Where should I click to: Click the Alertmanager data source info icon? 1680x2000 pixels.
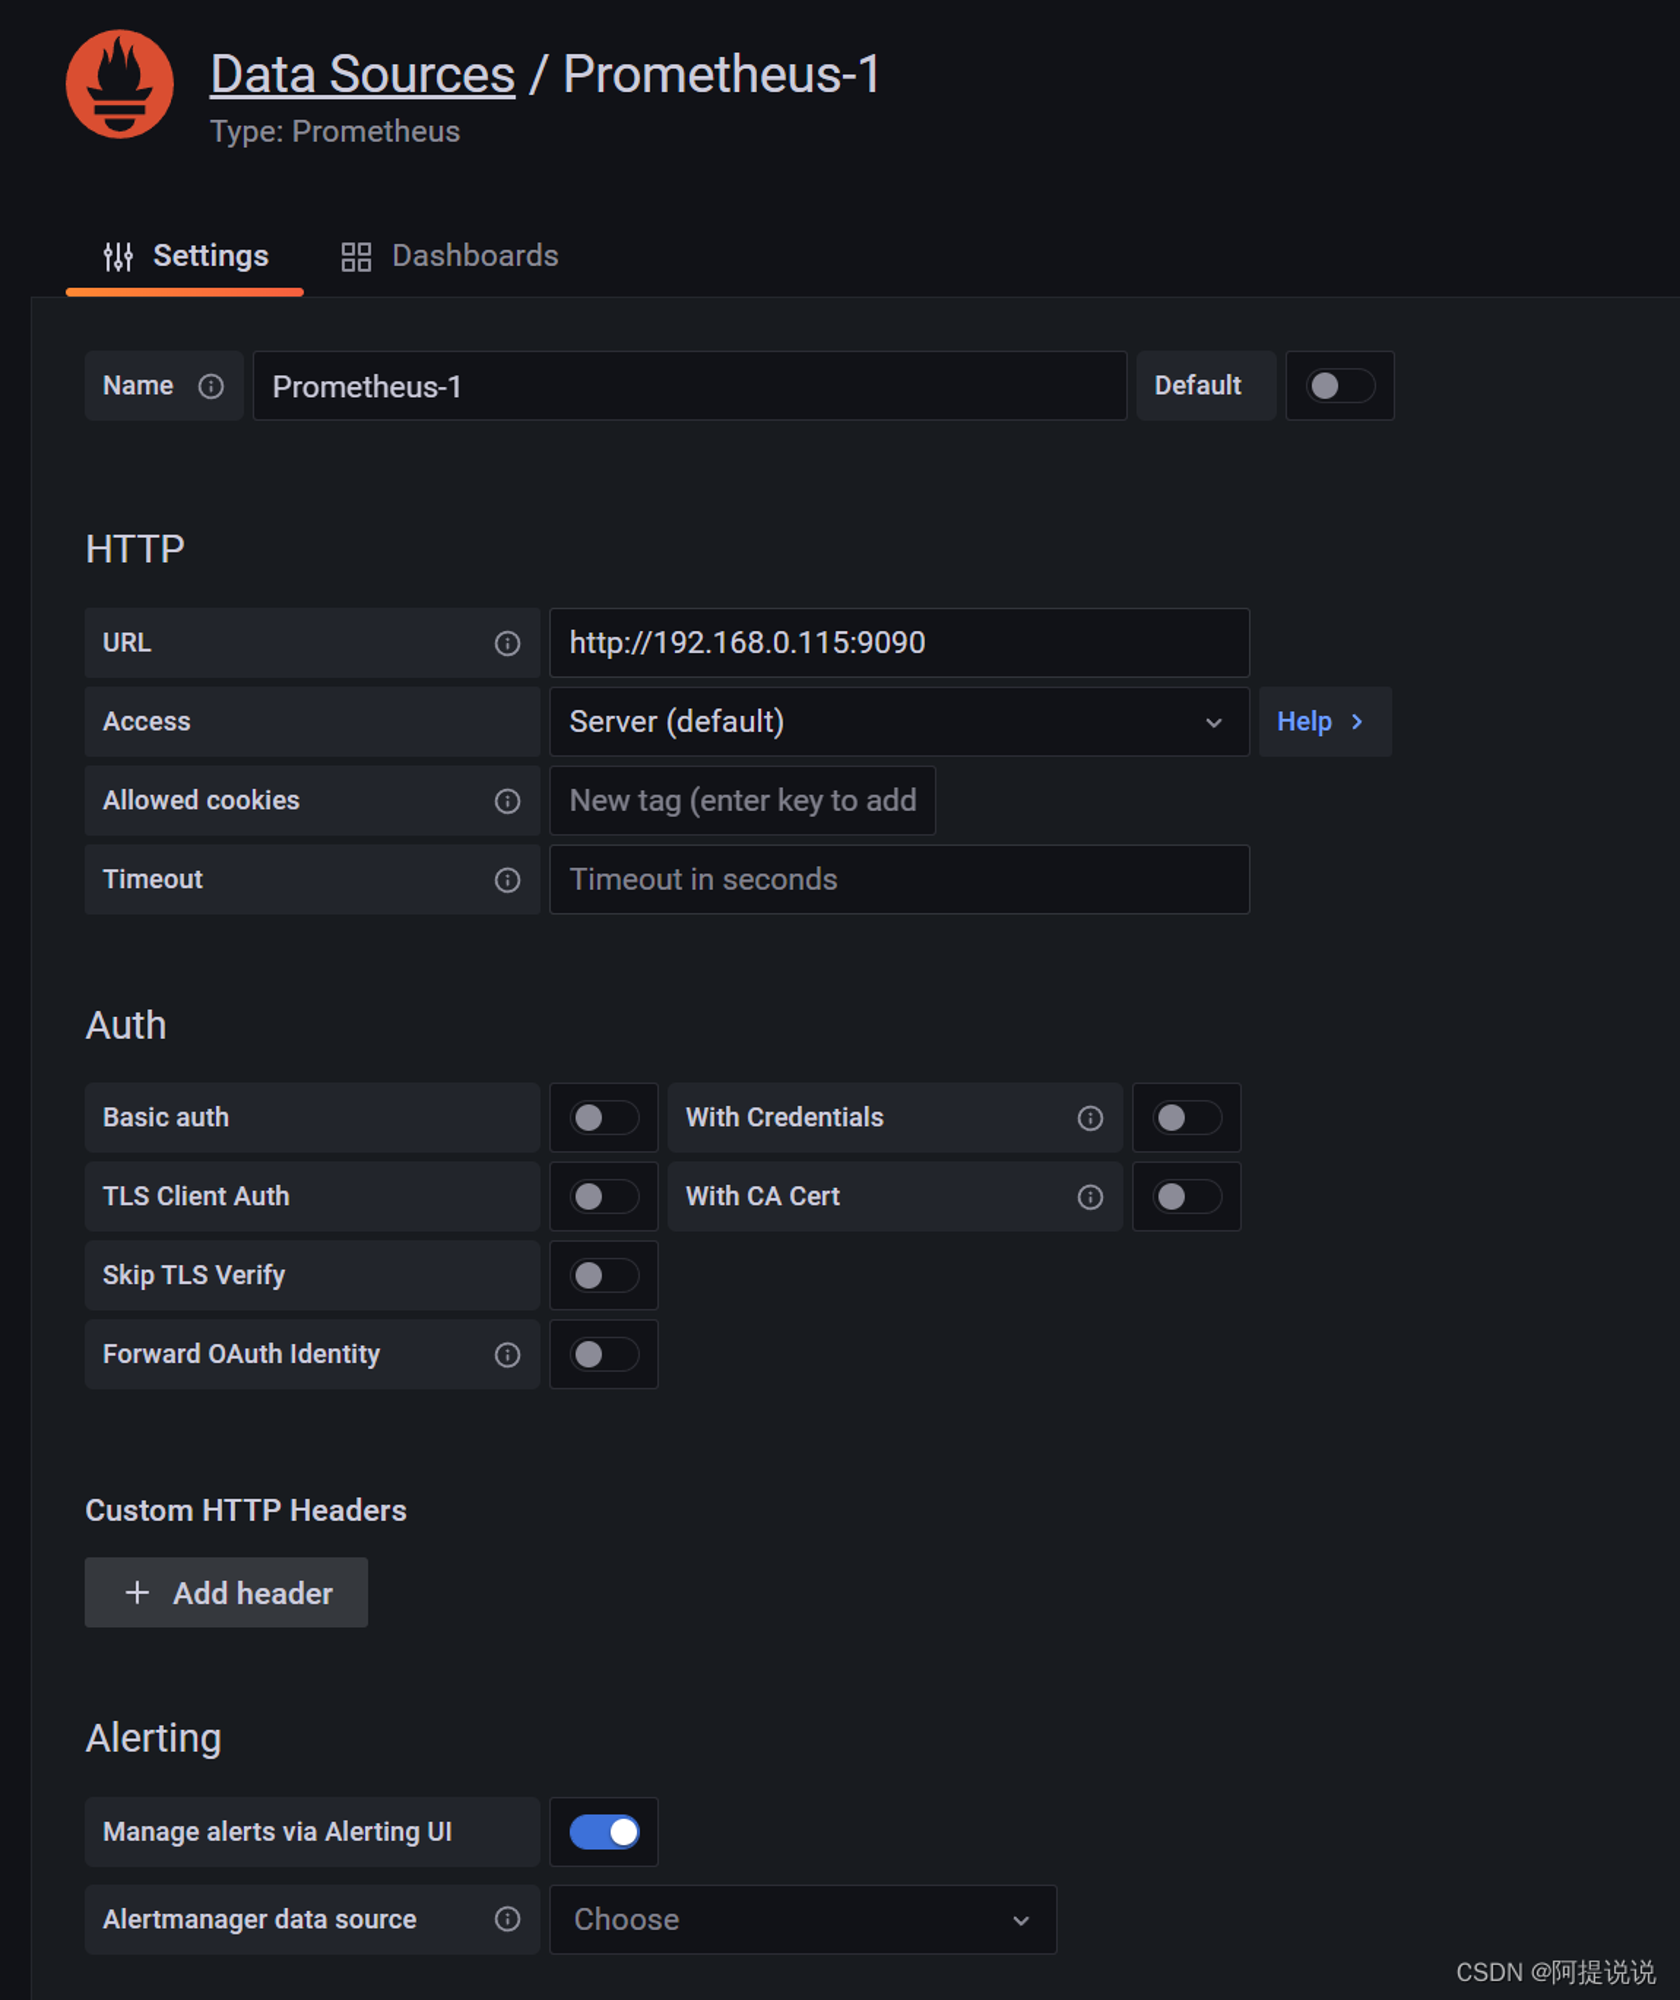point(507,1919)
